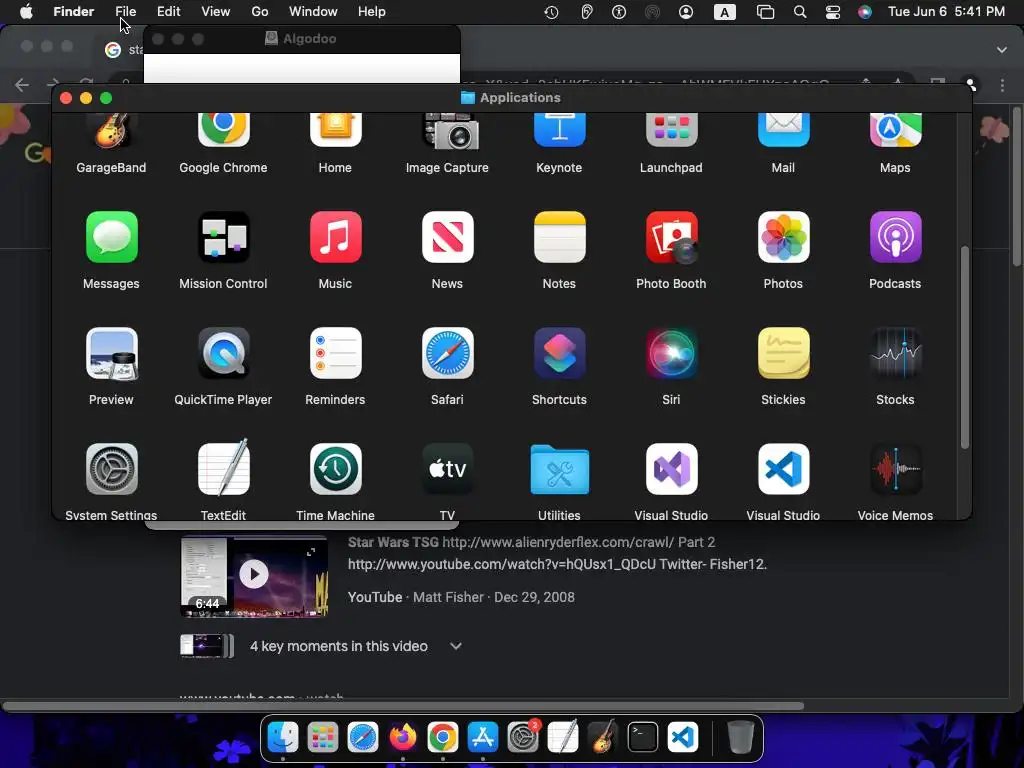
Task: Launch Firefox from the Dock
Action: click(x=403, y=737)
